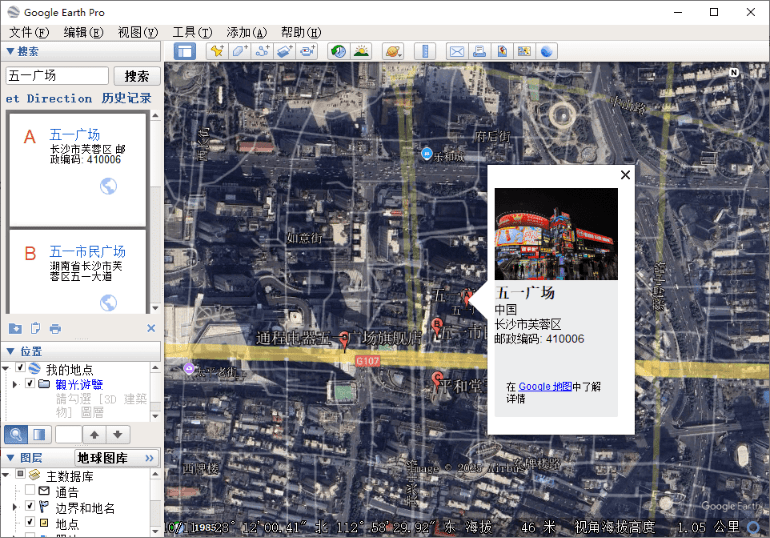Open the ruler measurement tool
770x538 pixels.
[x=426, y=51]
